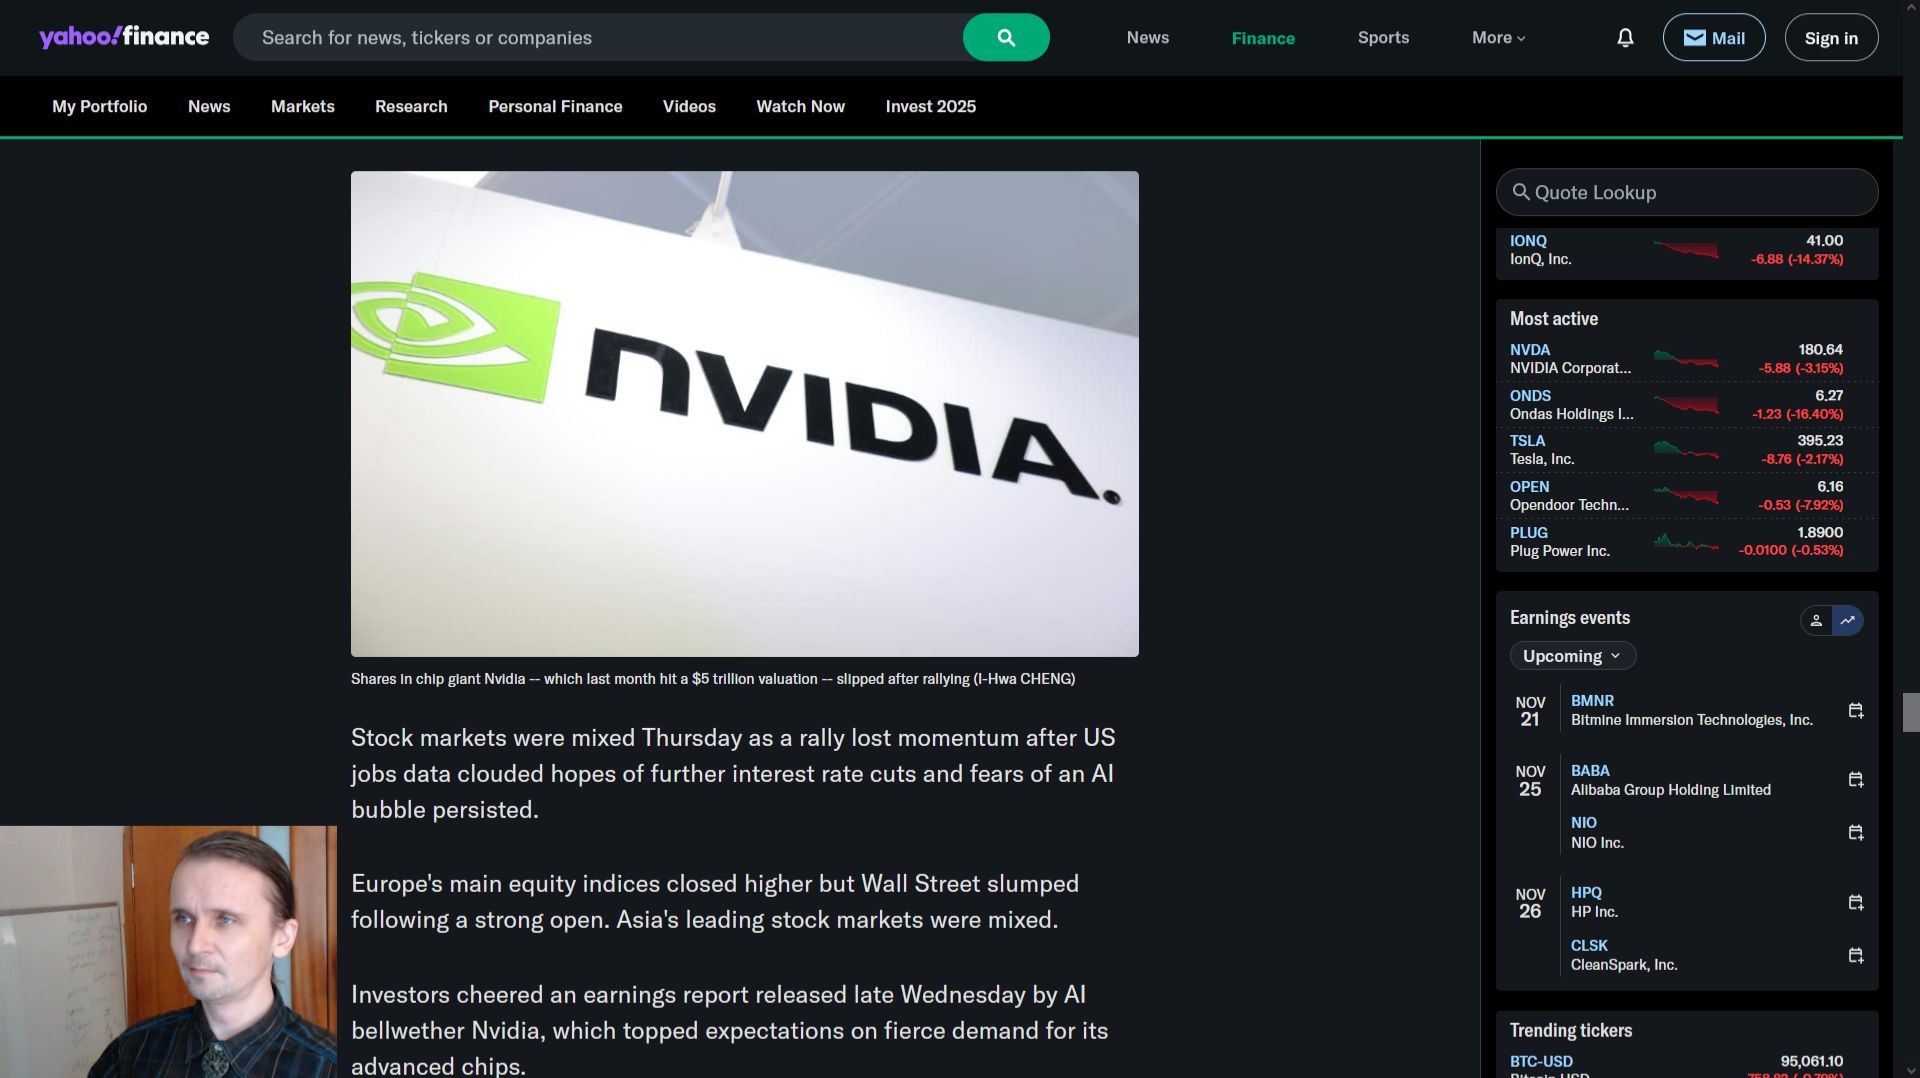Open the TSLA ticker in Most active
The image size is (1920, 1078).
(x=1527, y=441)
